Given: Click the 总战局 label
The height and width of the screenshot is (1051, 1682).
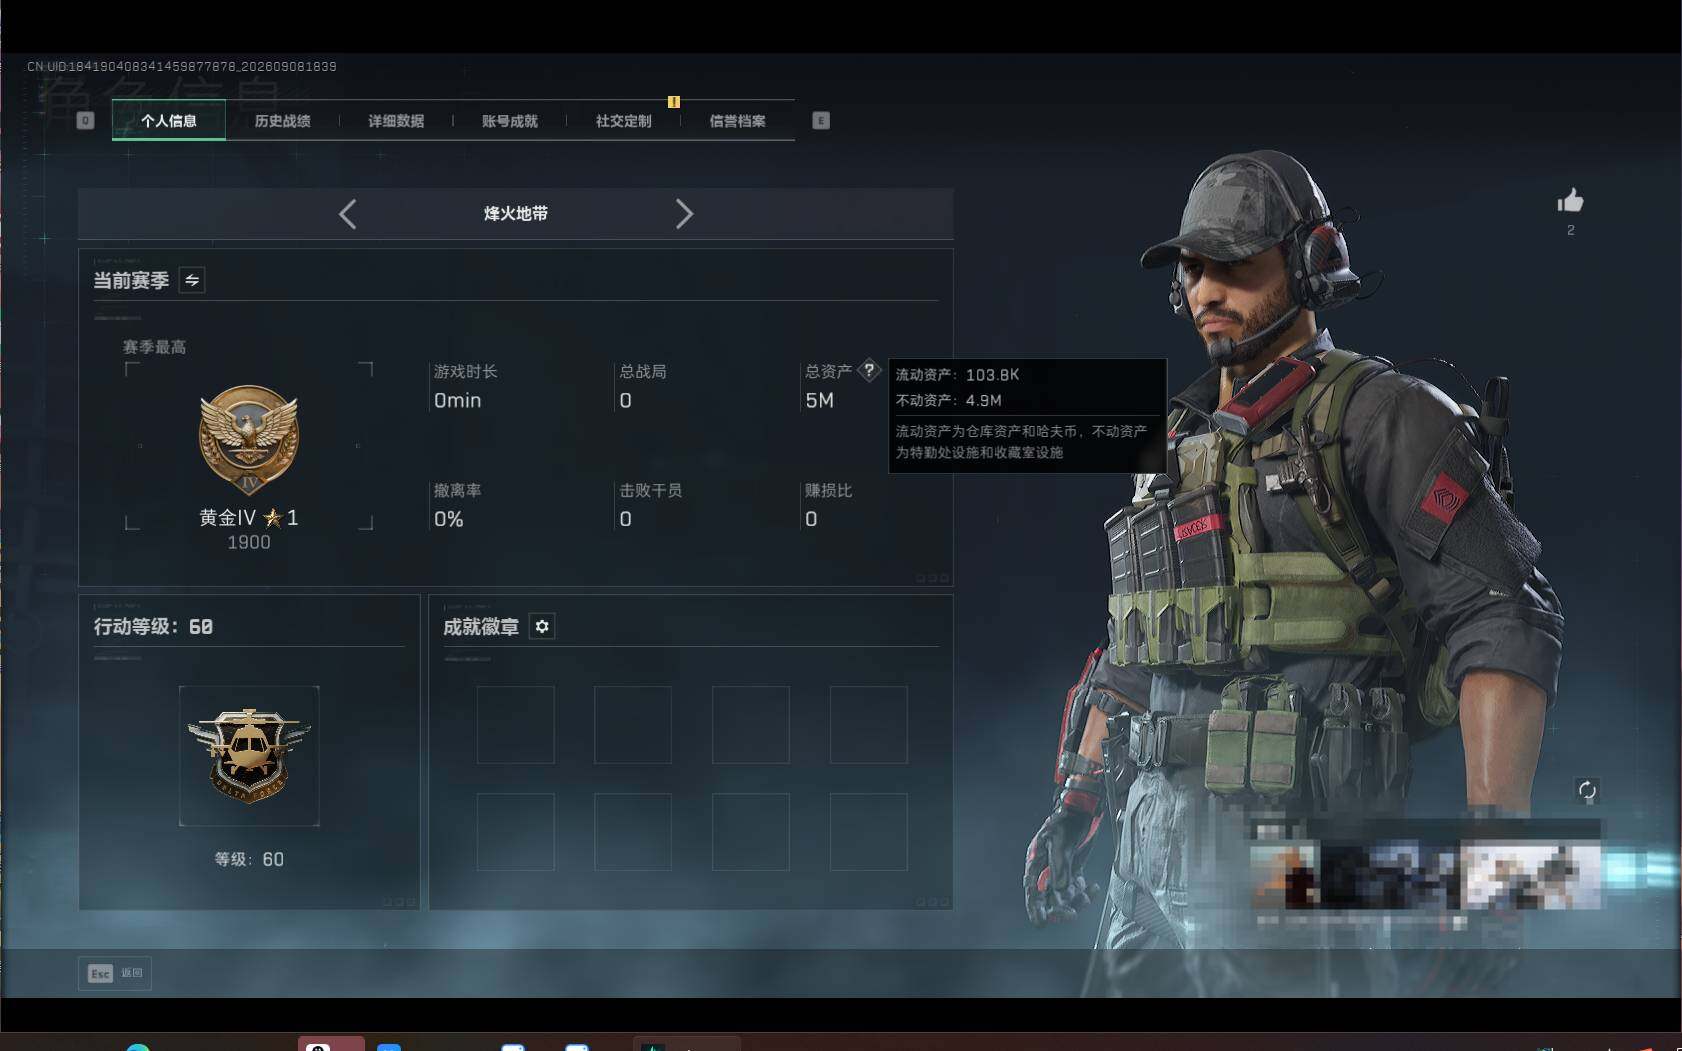Looking at the screenshot, I should pos(643,372).
